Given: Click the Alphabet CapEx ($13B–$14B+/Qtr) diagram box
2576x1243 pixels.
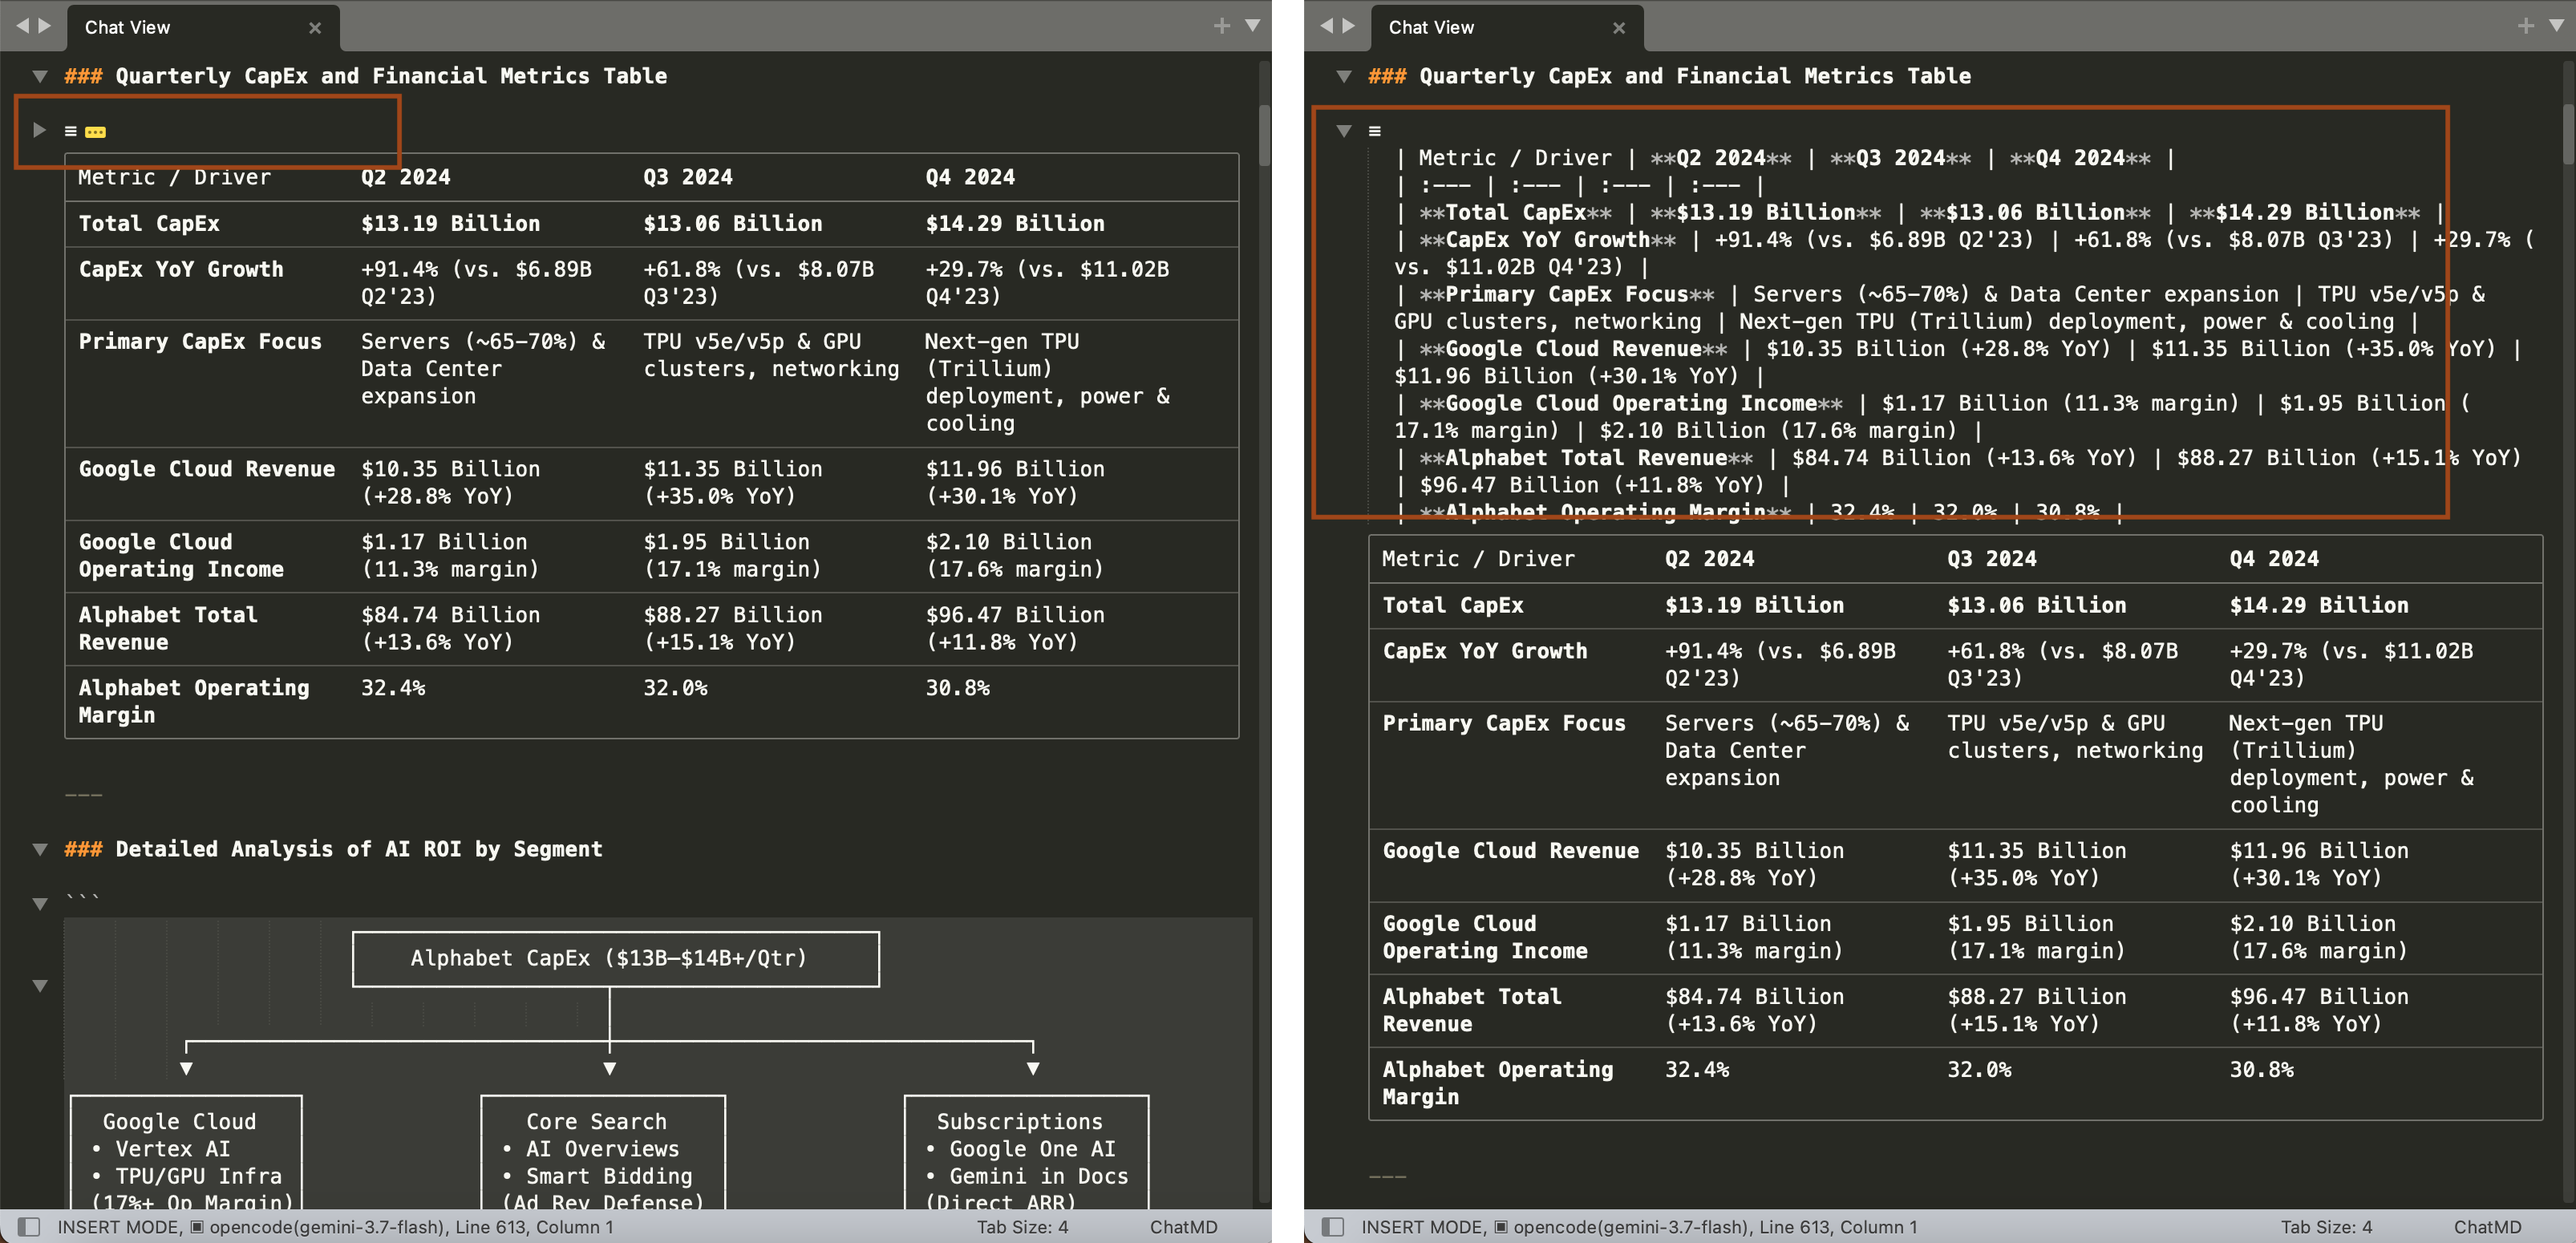Looking at the screenshot, I should pyautogui.click(x=616, y=959).
